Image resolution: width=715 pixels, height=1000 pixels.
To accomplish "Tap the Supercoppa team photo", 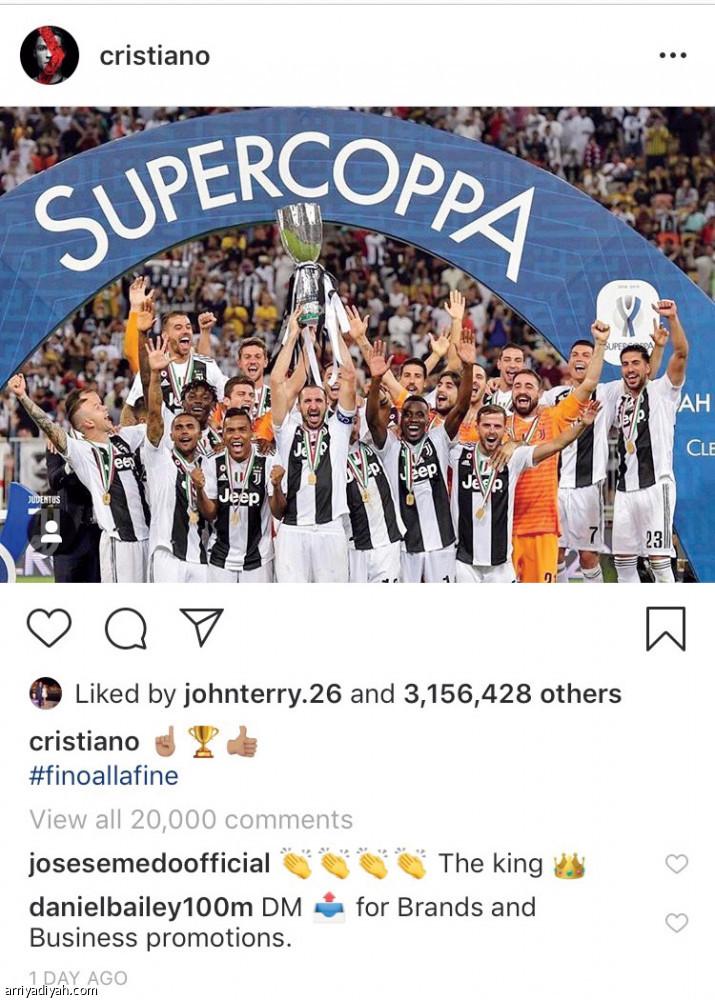I will tap(357, 344).
